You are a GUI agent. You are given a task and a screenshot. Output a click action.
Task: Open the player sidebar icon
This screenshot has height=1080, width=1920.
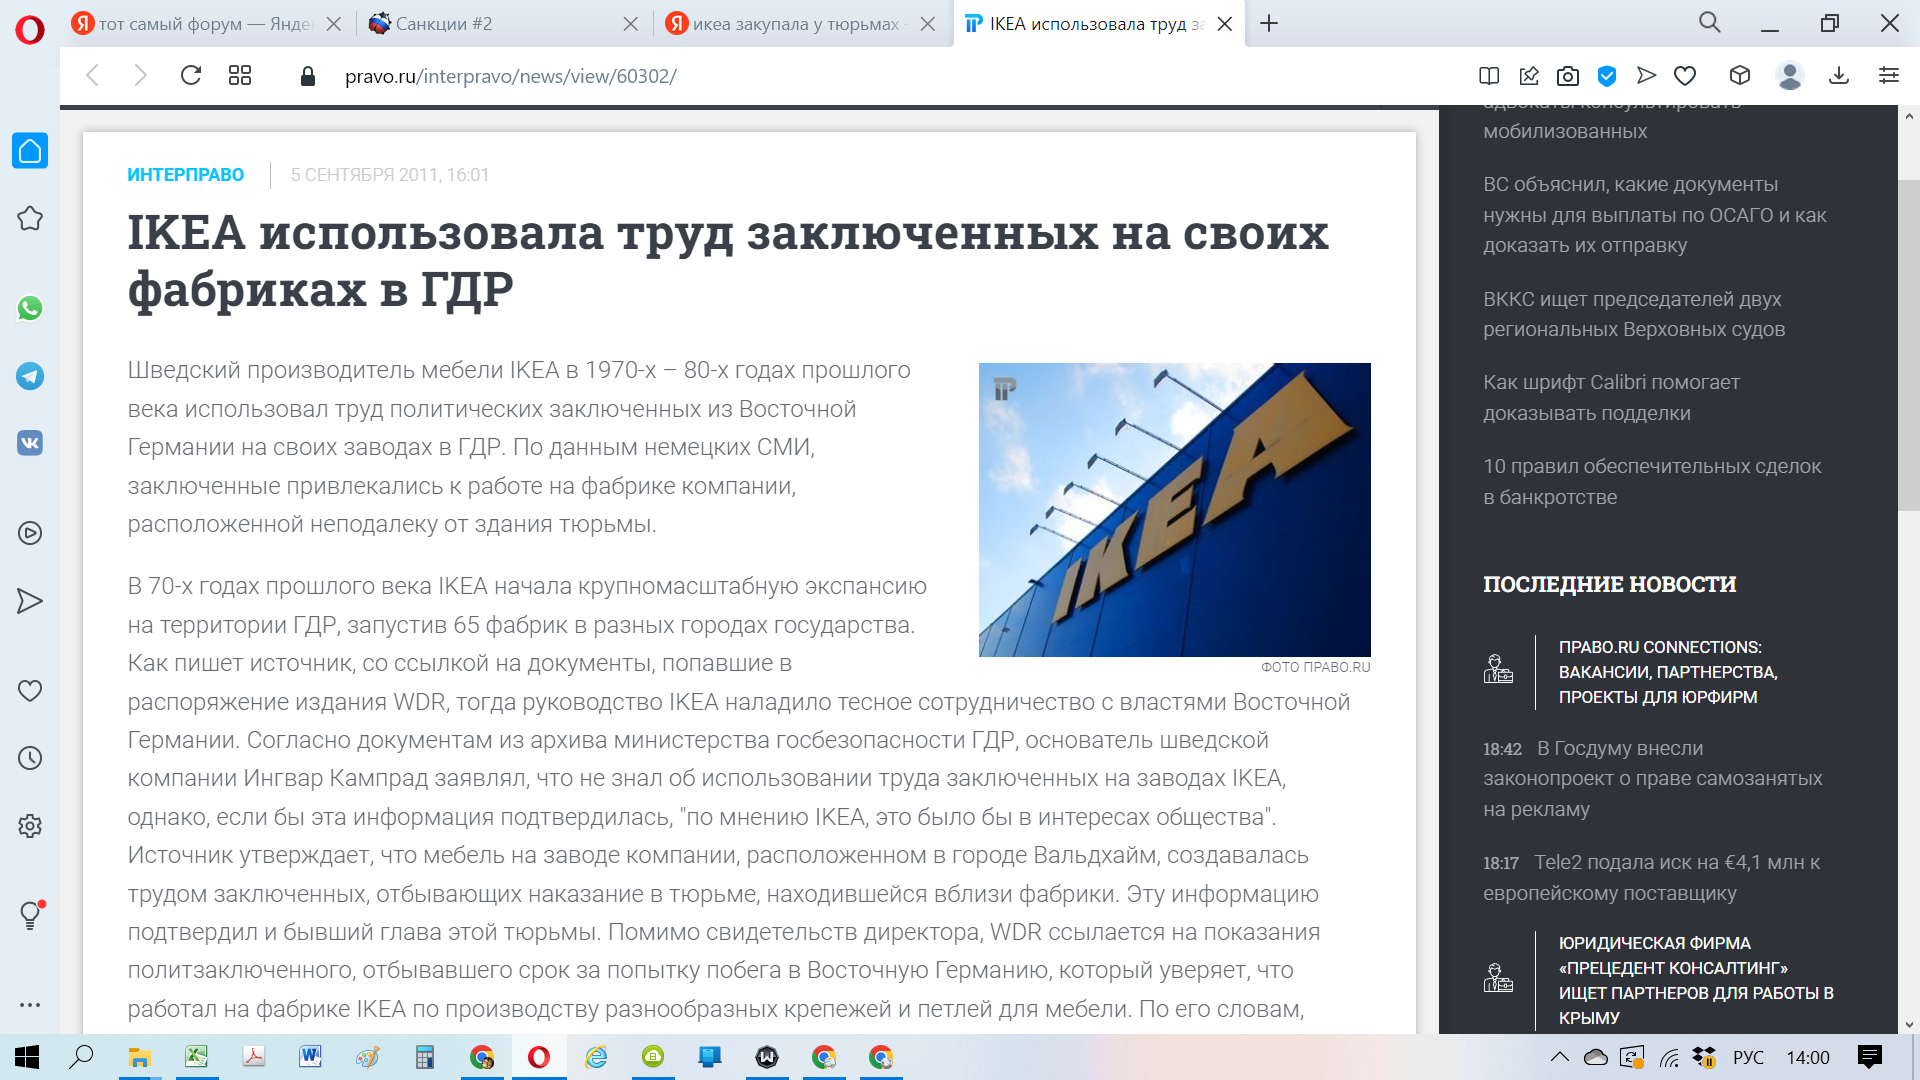tap(30, 533)
